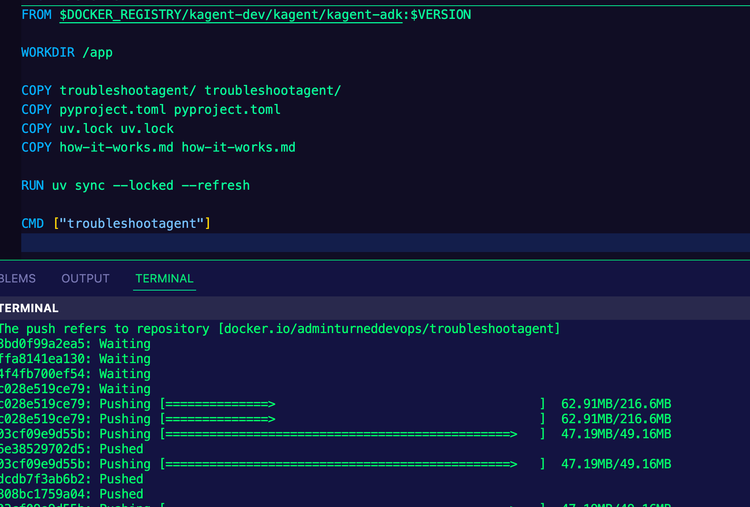Viewport: 750px width, 507px height.
Task: Click the push refers to repository line
Action: [280, 329]
